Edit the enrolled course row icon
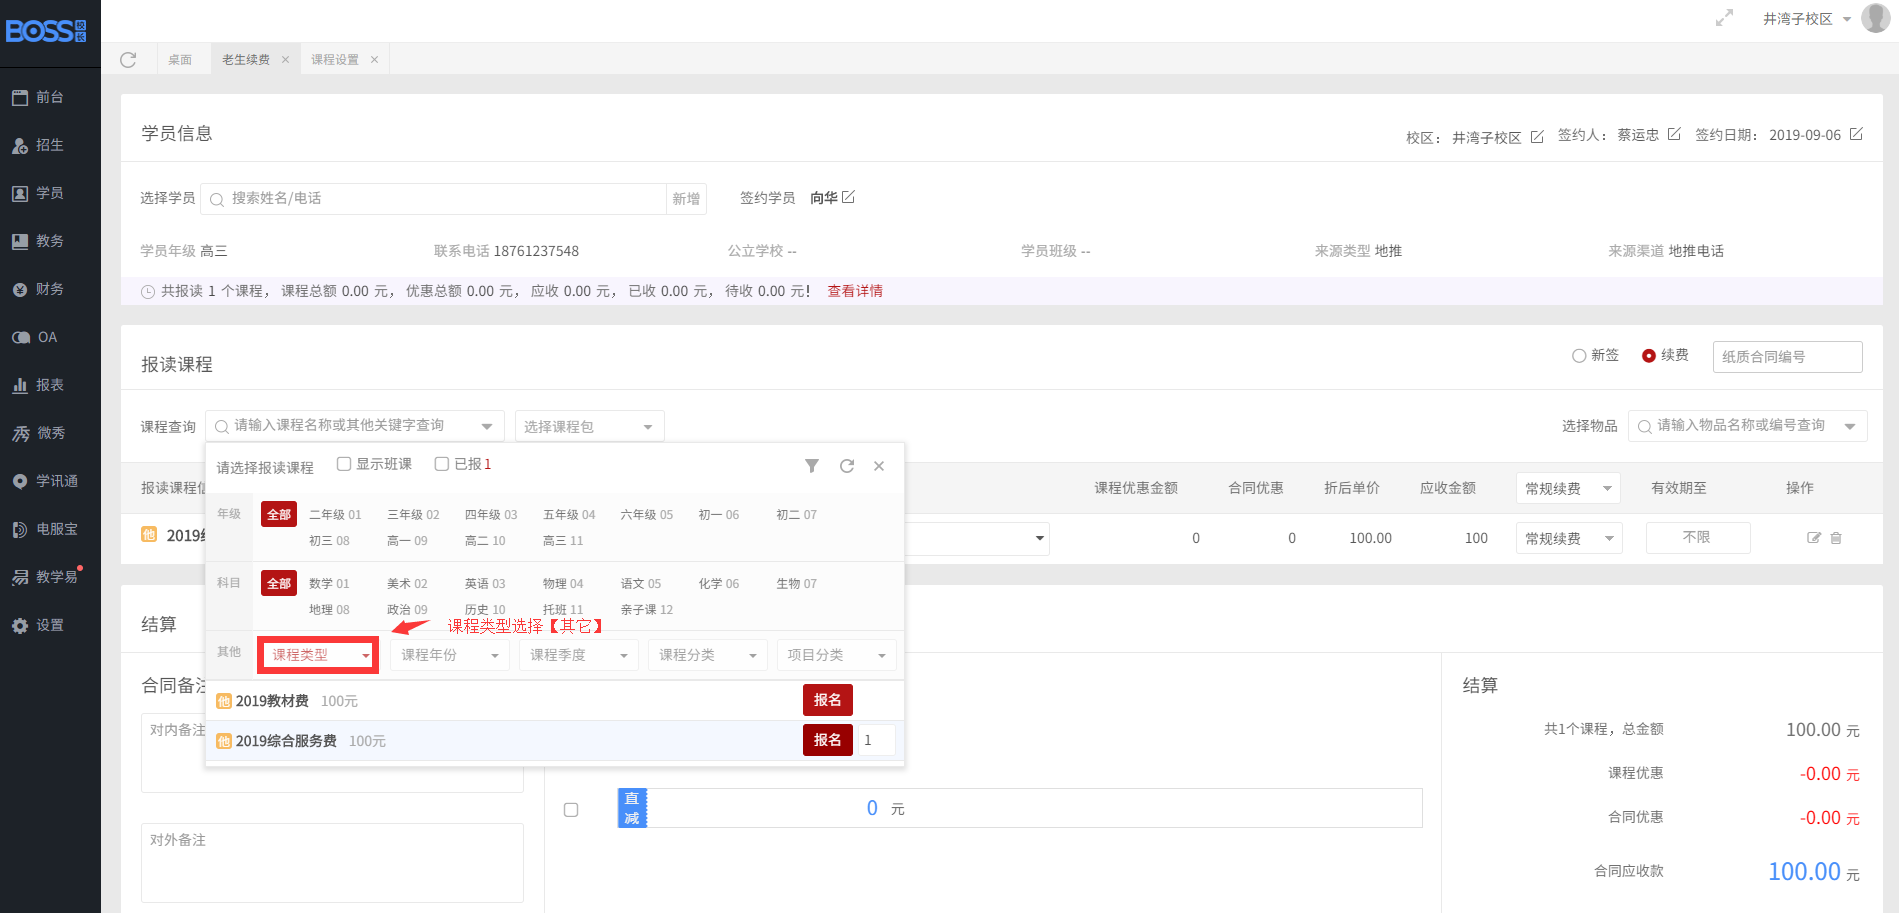Screen dimensions: 1899x913 pos(1814,538)
